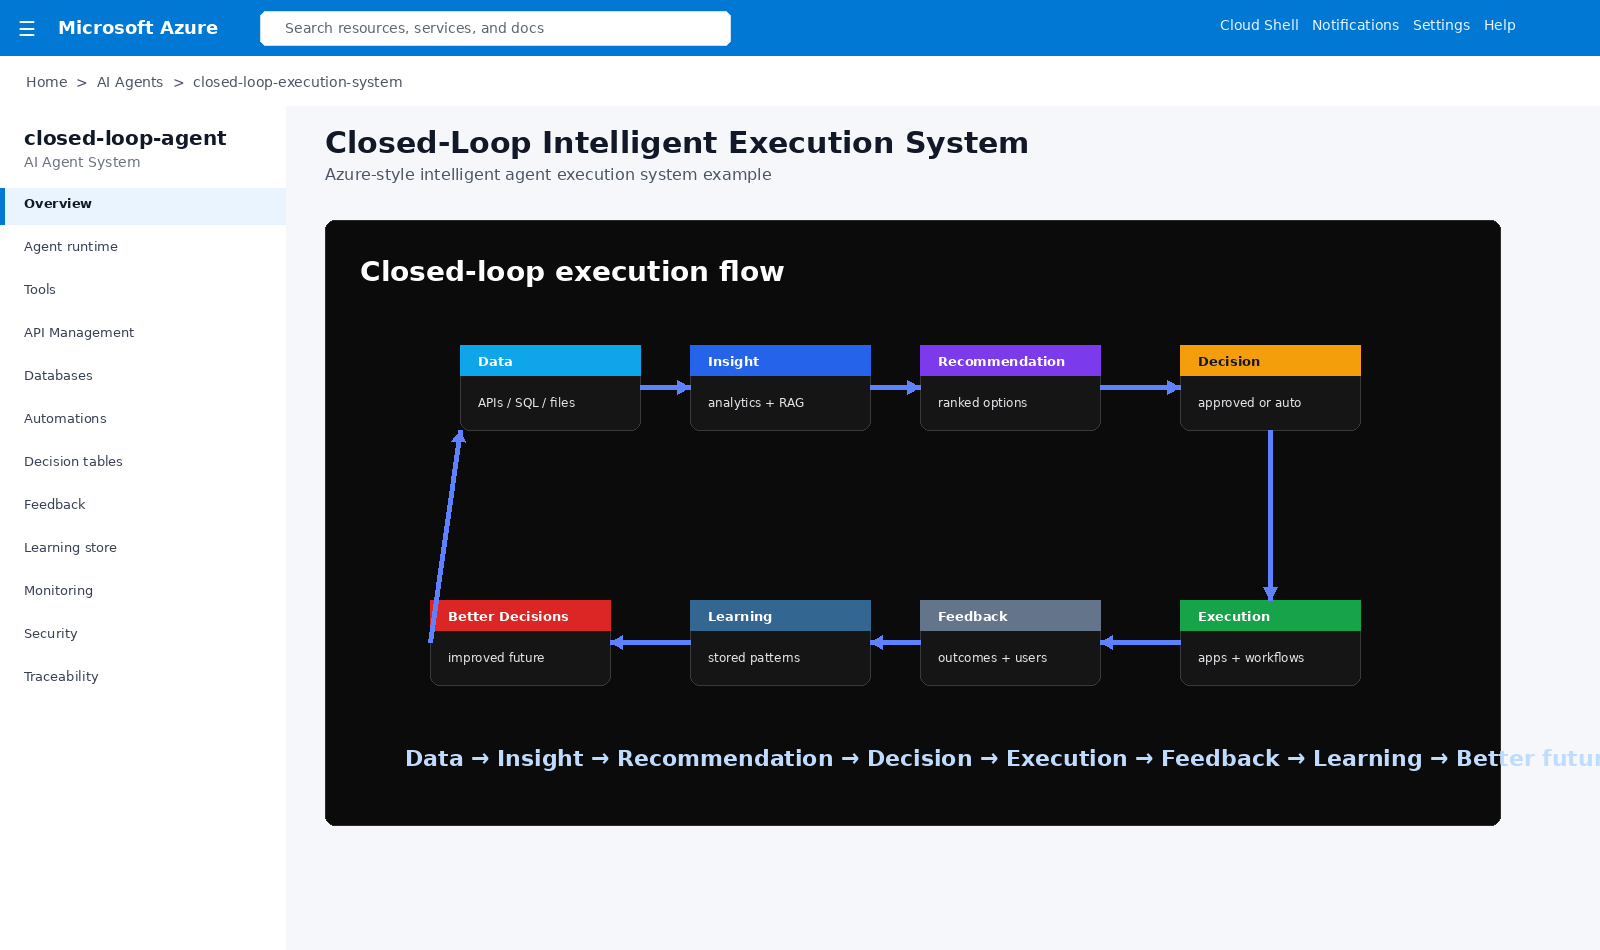The width and height of the screenshot is (1600, 950).
Task: Click the Feedback node header in diagram
Action: coord(1010,616)
